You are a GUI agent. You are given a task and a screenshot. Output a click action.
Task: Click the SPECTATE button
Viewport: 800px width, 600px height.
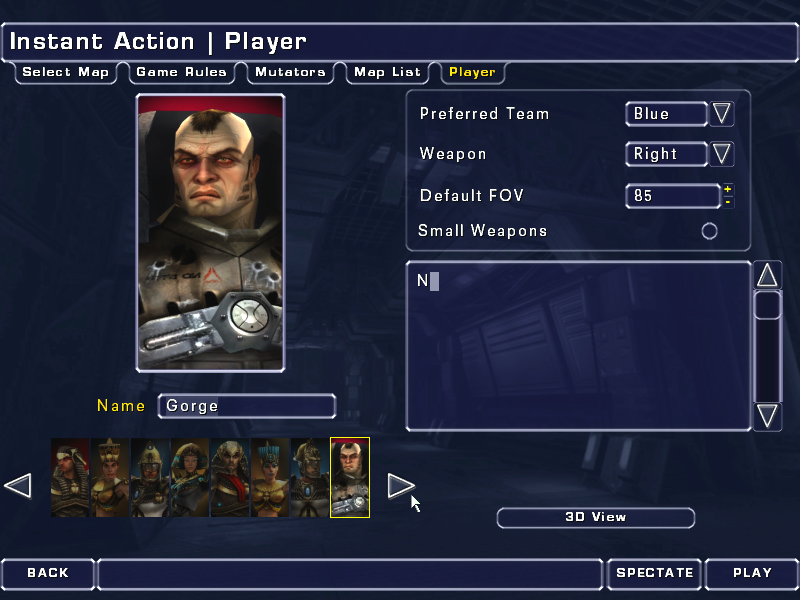[x=655, y=573]
